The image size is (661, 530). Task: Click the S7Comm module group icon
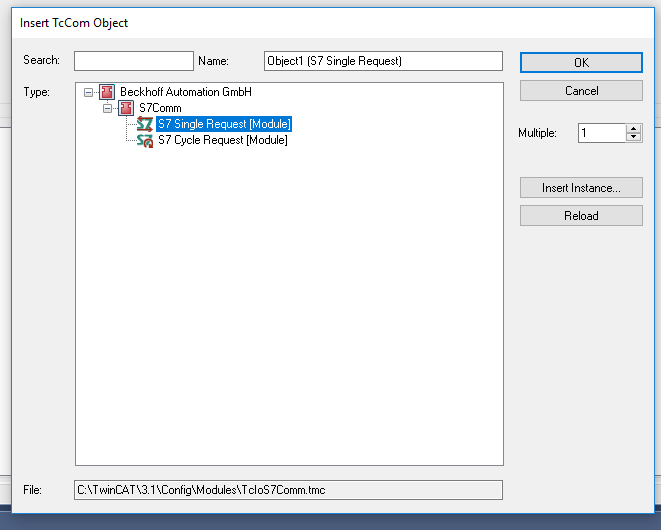[126, 108]
